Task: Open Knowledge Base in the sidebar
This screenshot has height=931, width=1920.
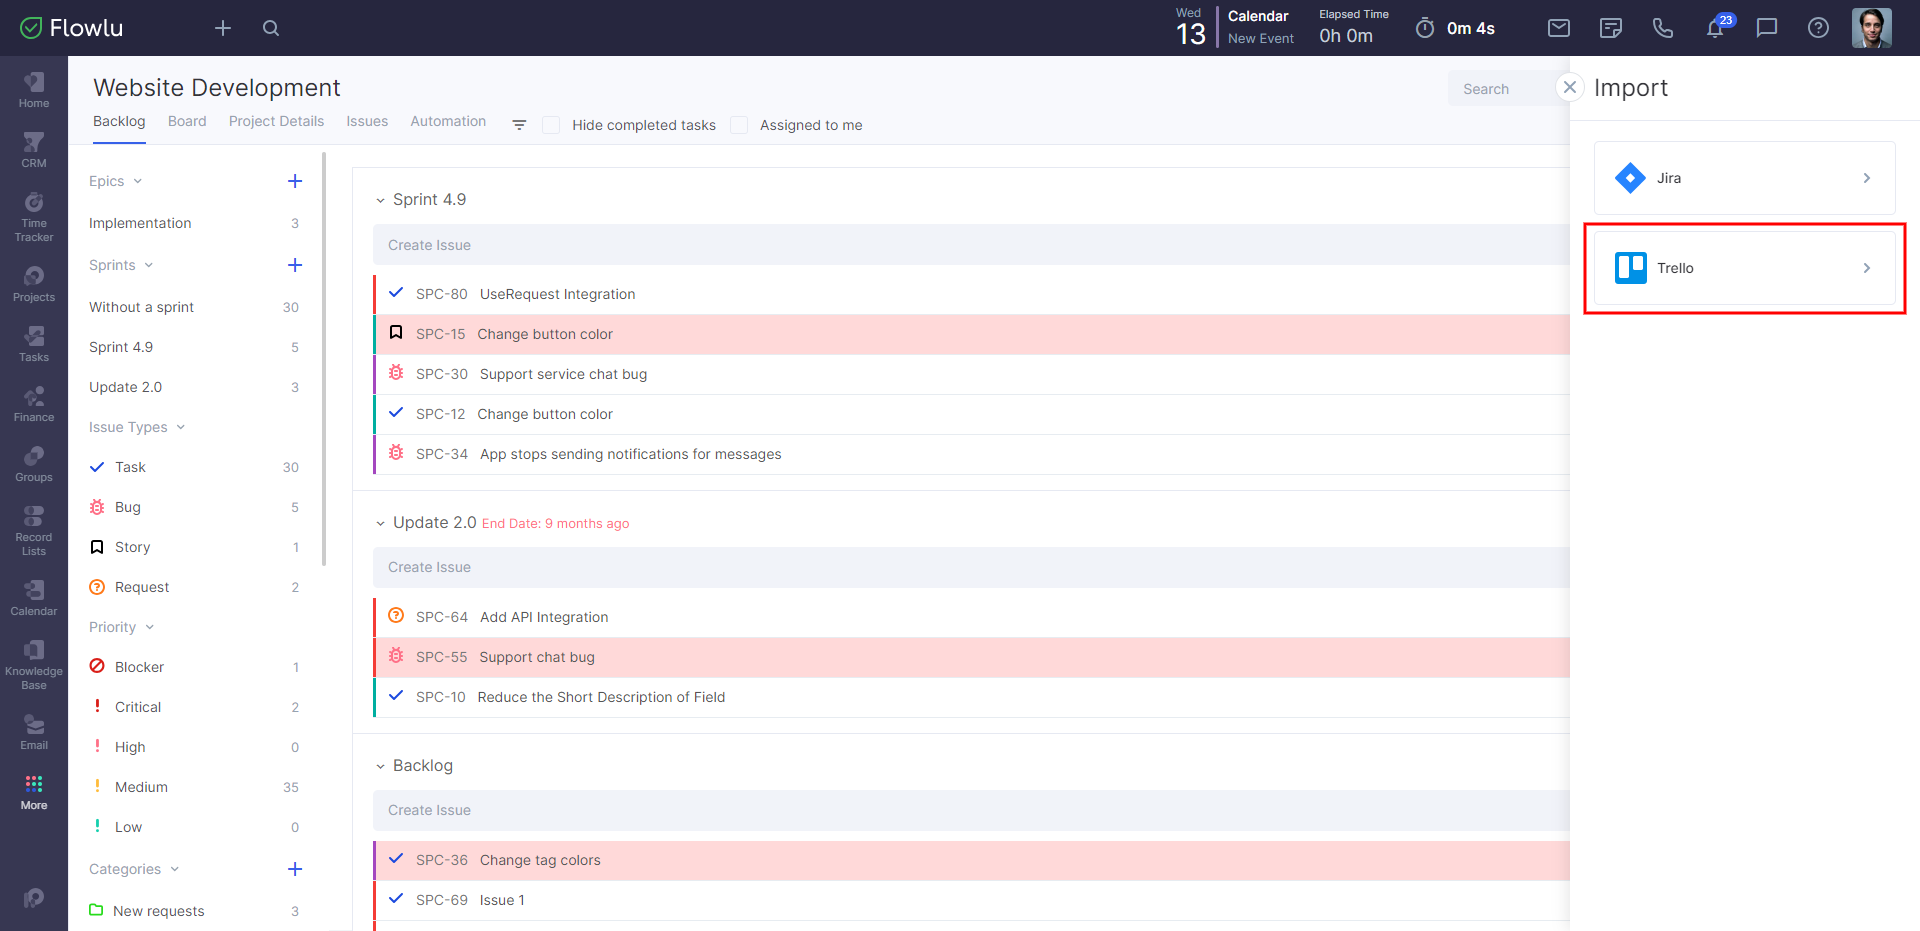Action: pos(34,664)
